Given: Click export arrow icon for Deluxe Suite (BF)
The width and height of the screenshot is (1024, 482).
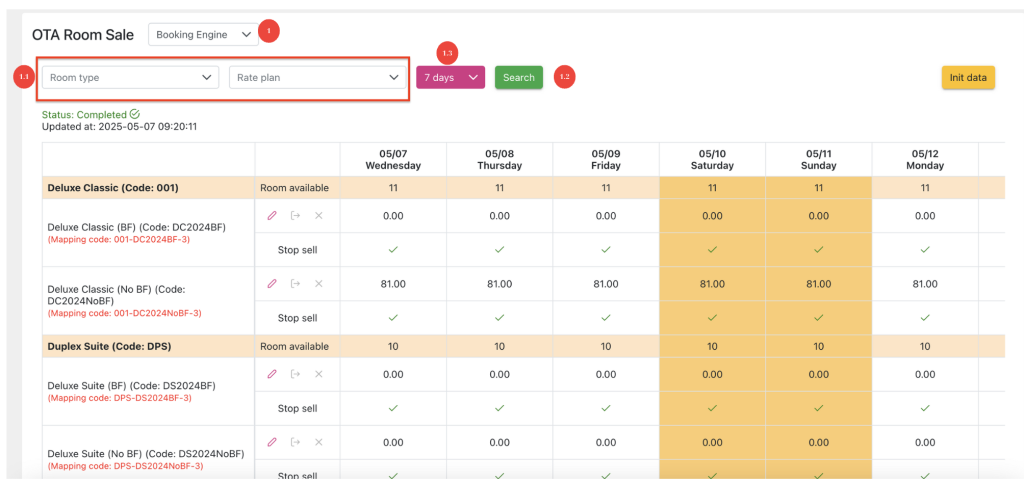Looking at the screenshot, I should [x=295, y=374].
